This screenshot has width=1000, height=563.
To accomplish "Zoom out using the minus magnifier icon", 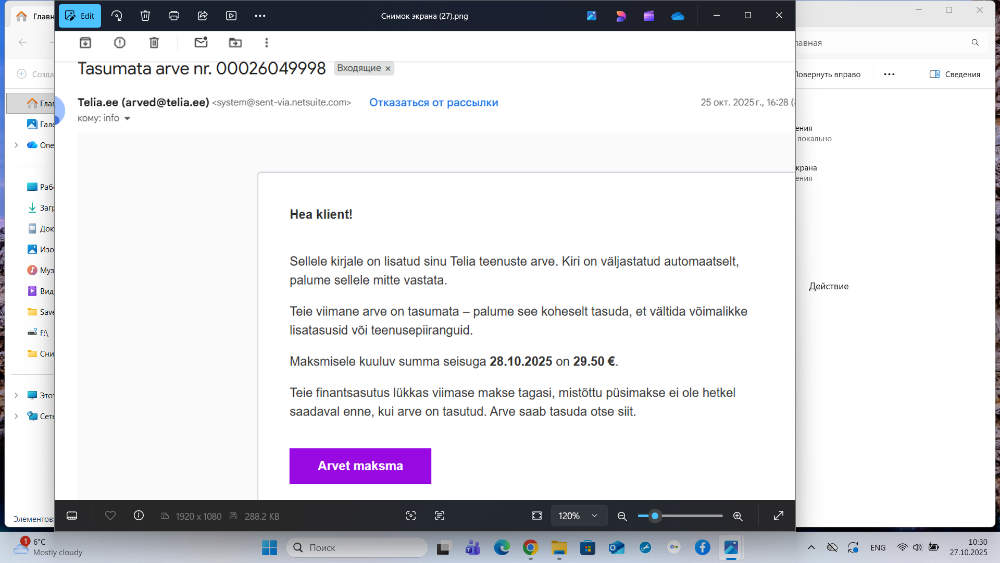I will [x=622, y=516].
